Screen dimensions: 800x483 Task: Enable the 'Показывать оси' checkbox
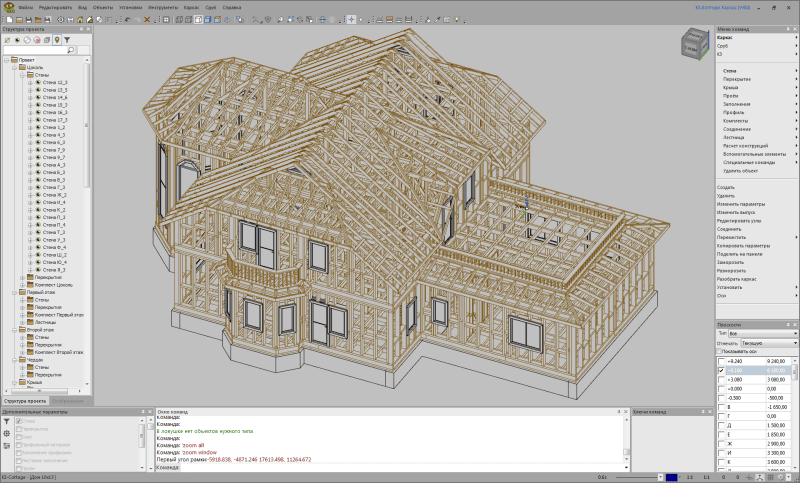click(721, 352)
